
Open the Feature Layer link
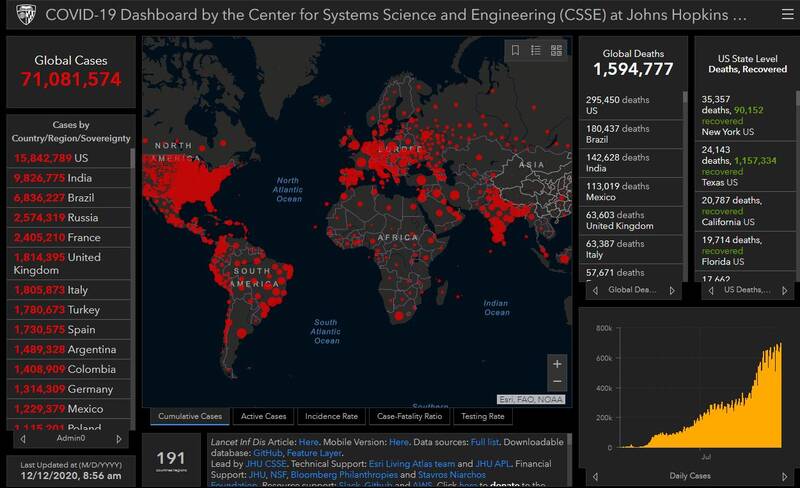314,453
